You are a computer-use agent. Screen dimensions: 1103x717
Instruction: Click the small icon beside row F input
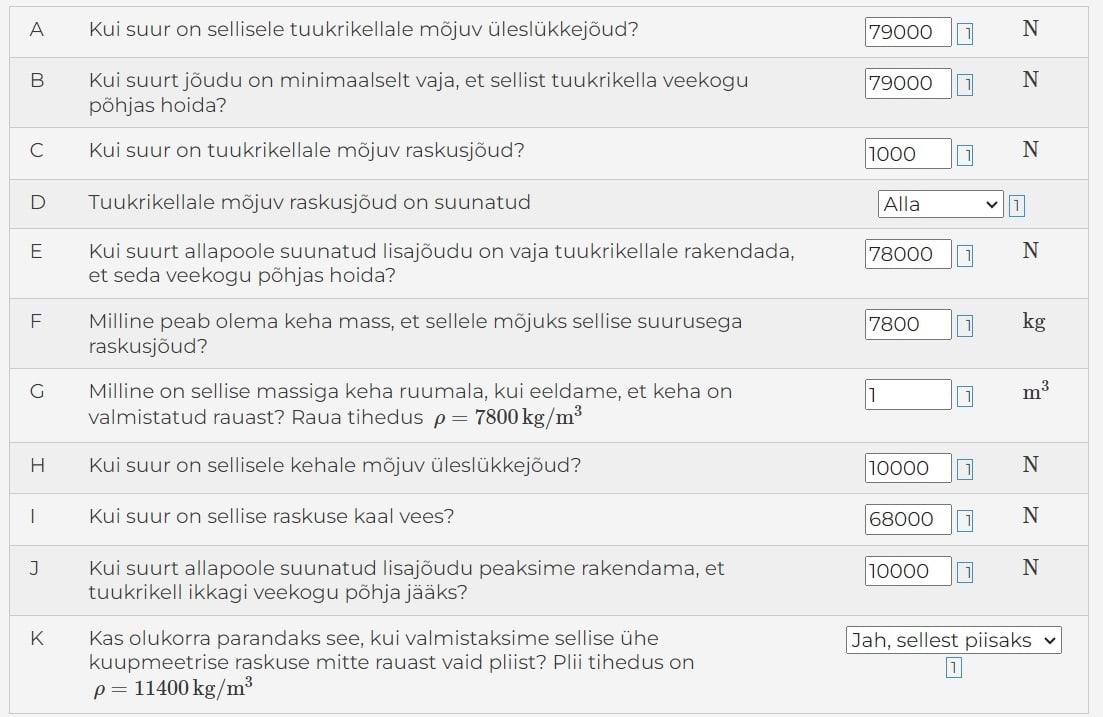click(x=965, y=326)
